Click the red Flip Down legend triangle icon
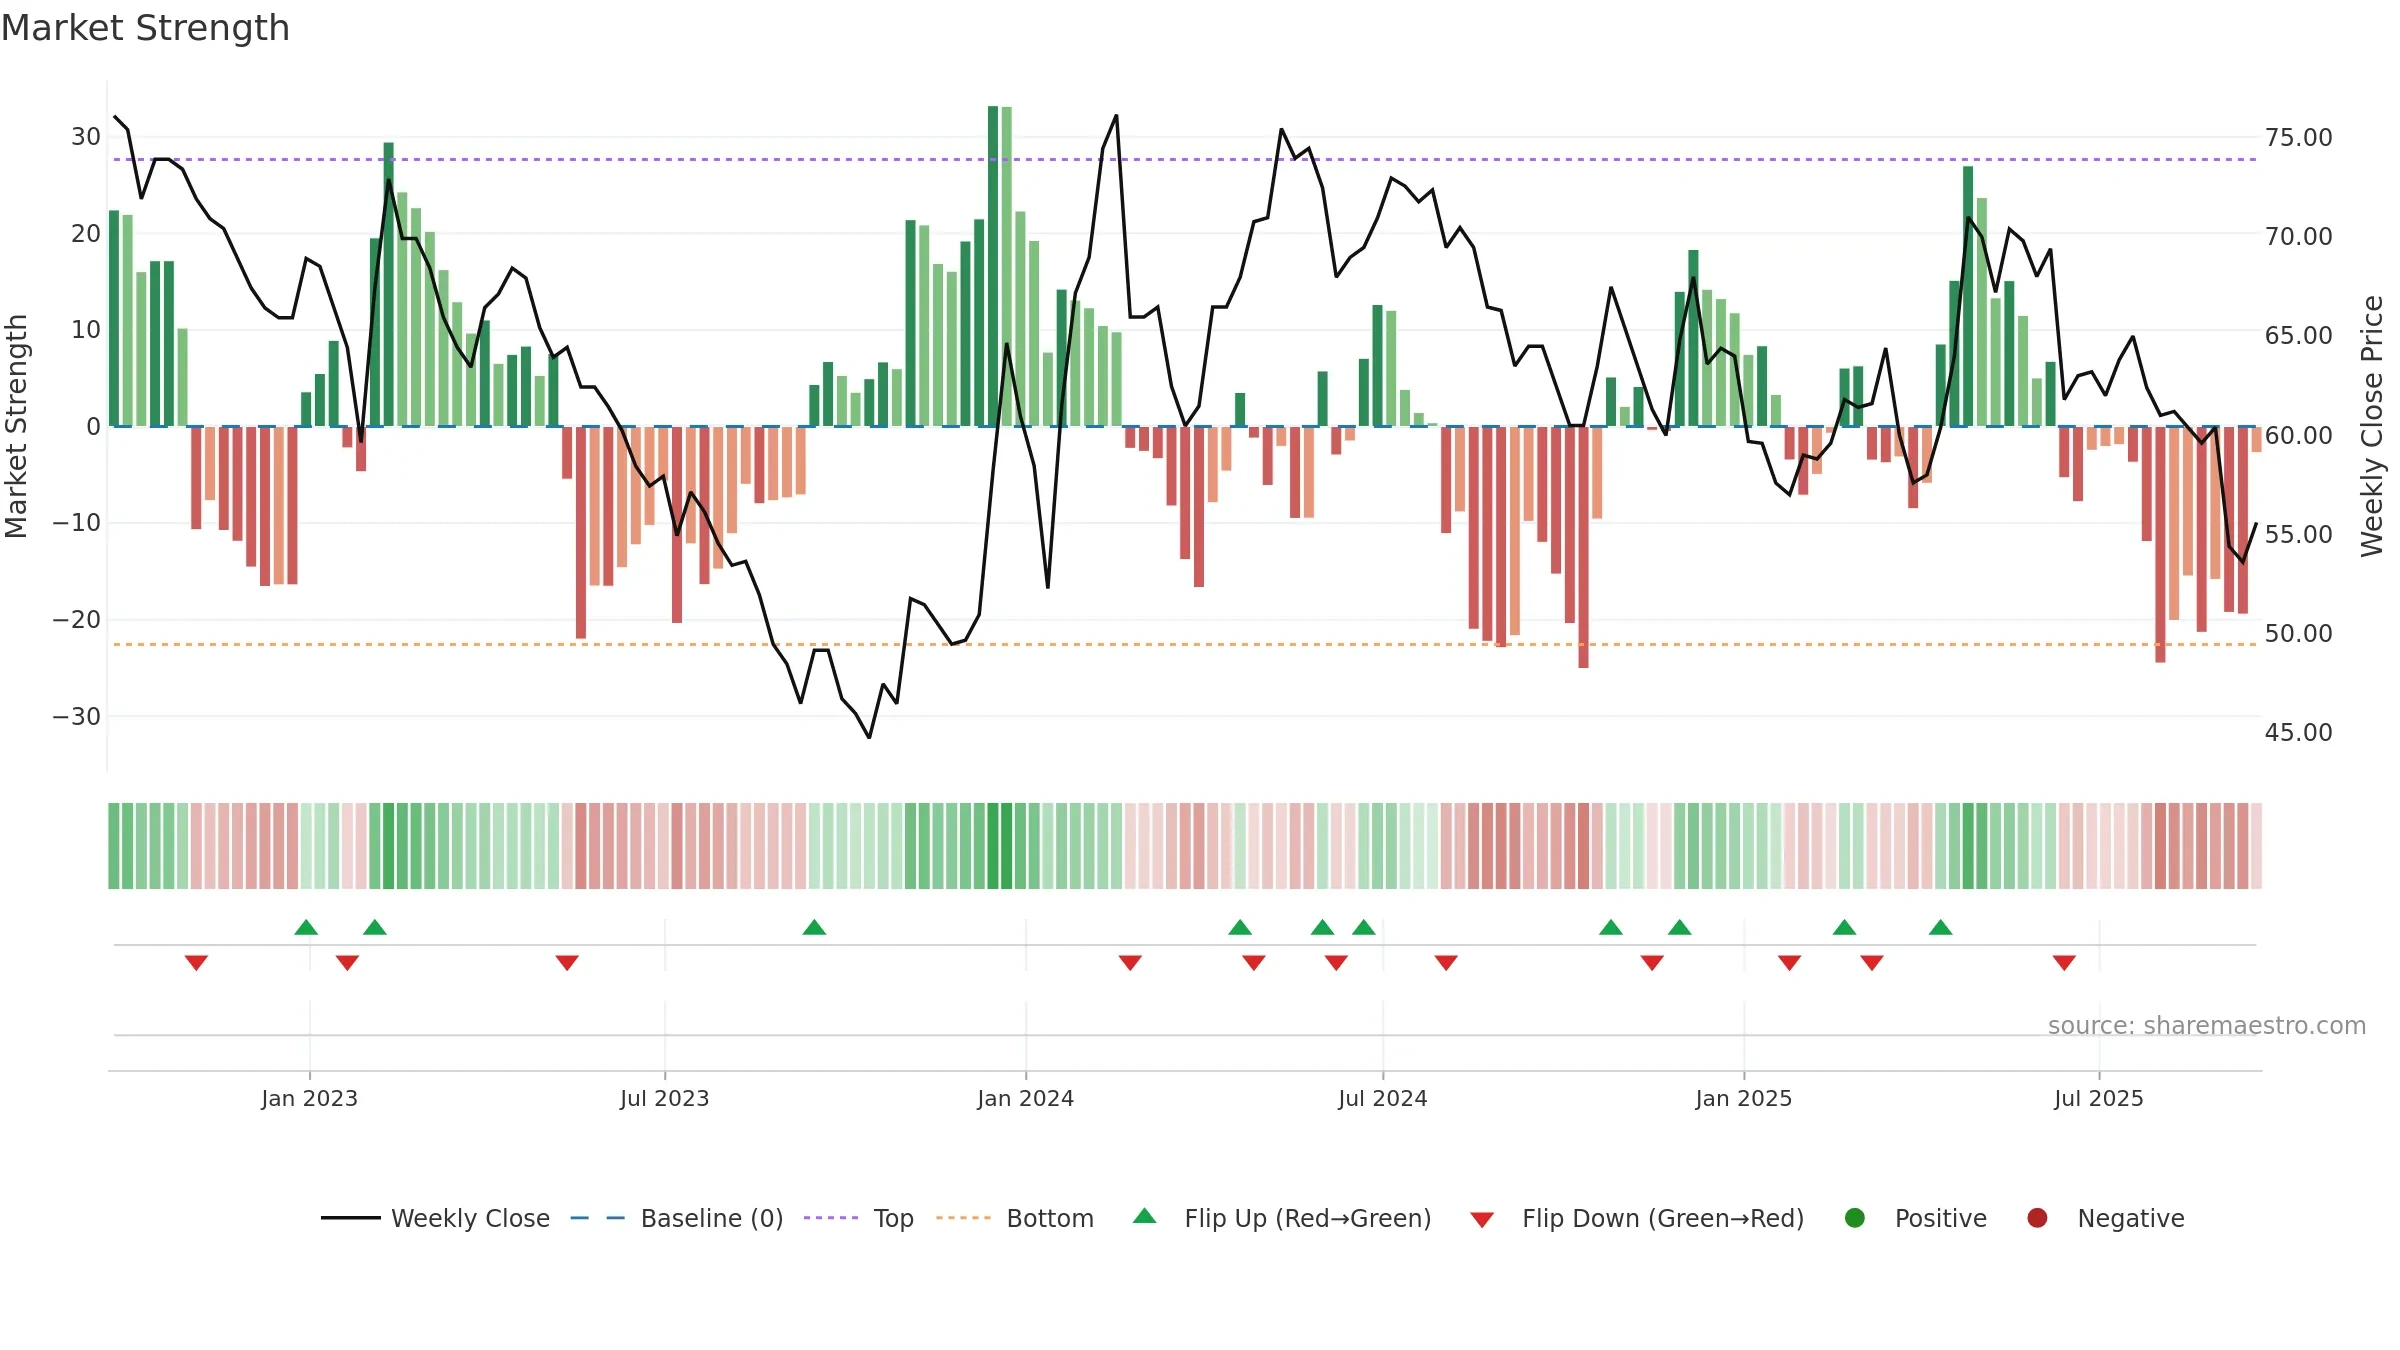The image size is (2400, 1350). tap(1483, 1220)
